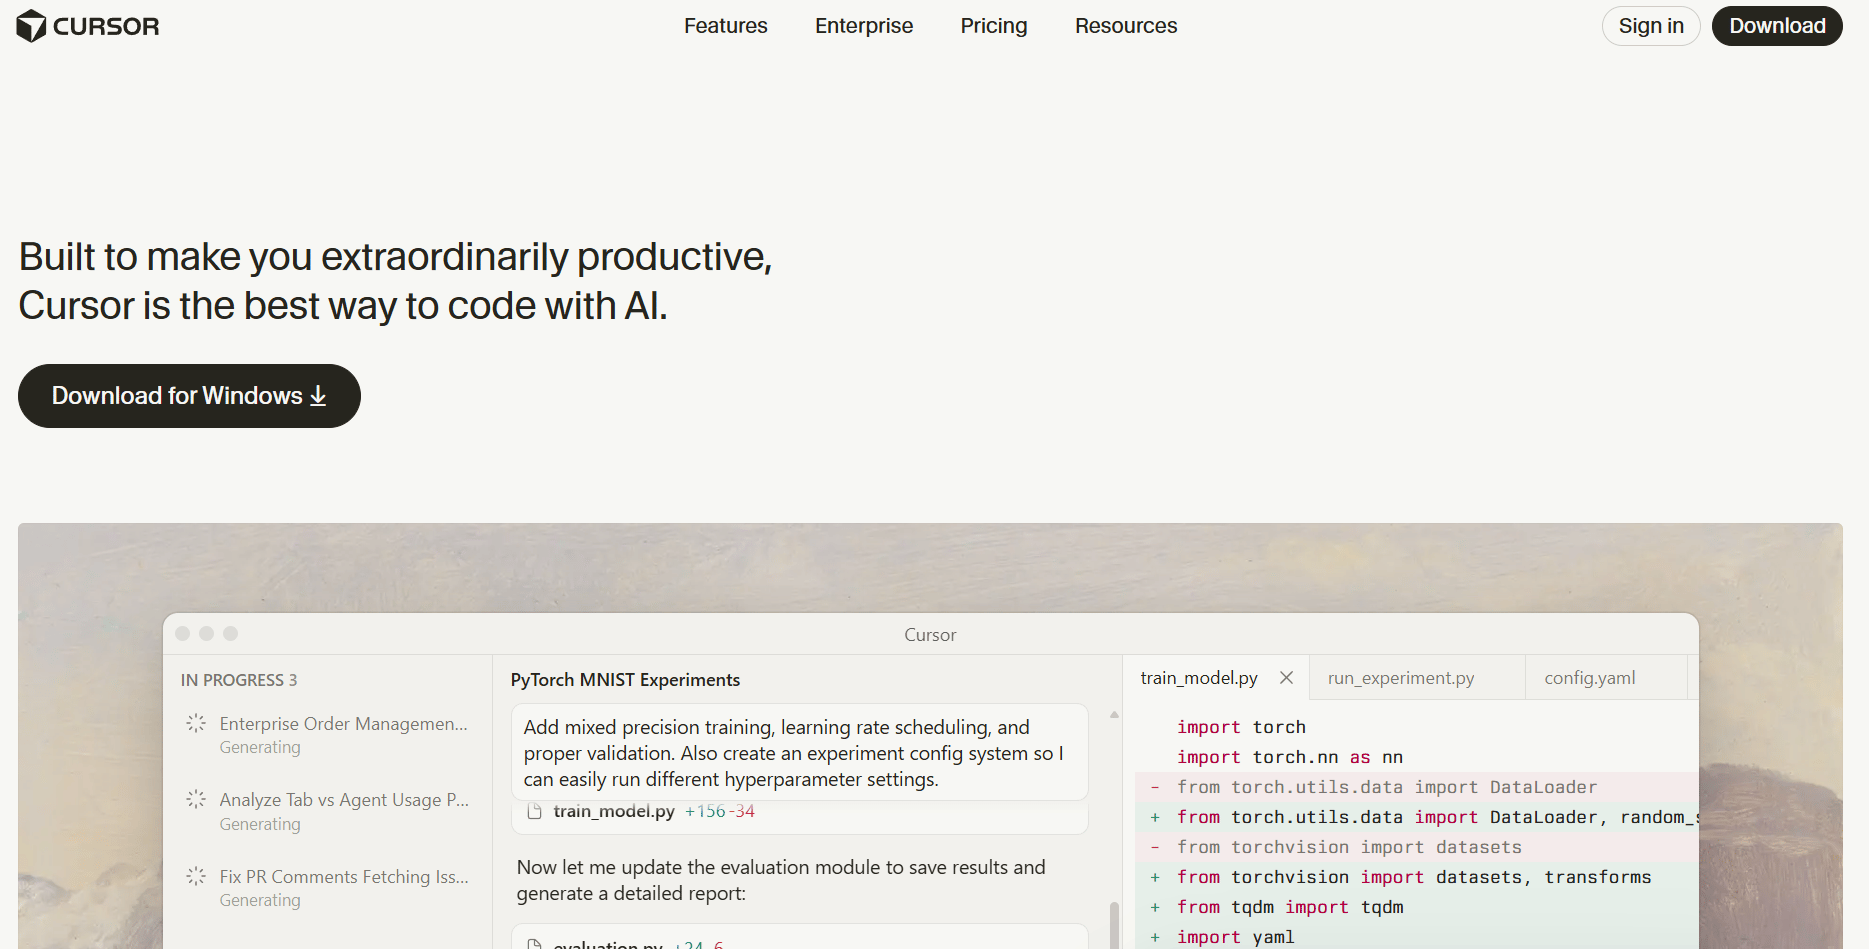
Task: Select the Fix PR Comments Fetching task
Action: [x=343, y=877]
